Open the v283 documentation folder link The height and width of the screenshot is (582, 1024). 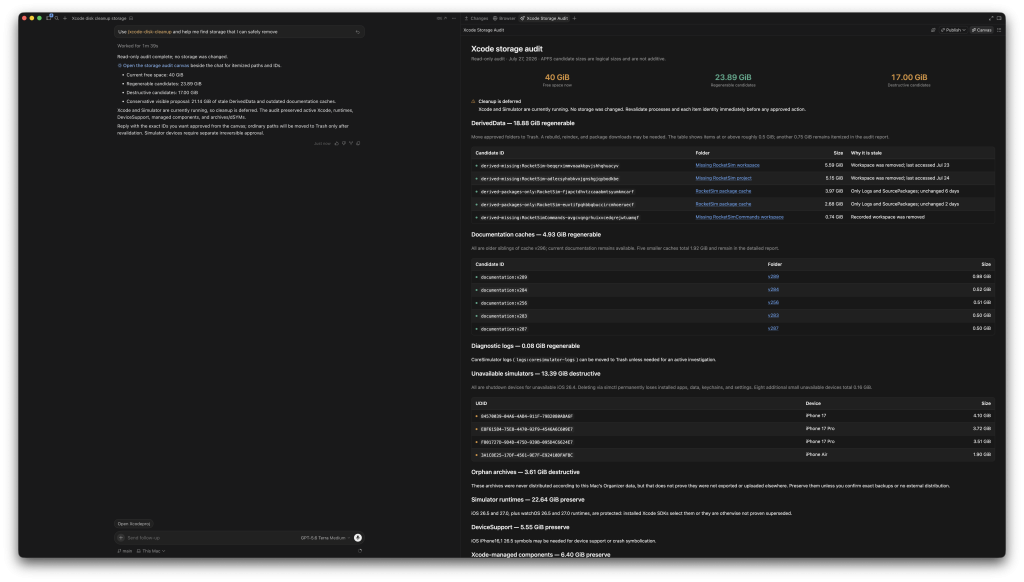point(773,315)
